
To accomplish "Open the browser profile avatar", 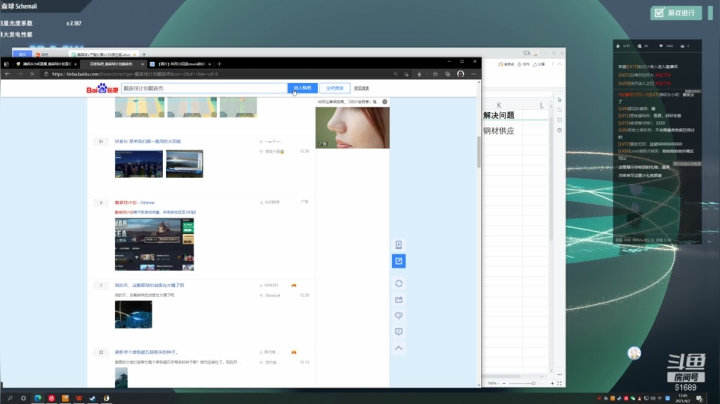I will click(461, 74).
